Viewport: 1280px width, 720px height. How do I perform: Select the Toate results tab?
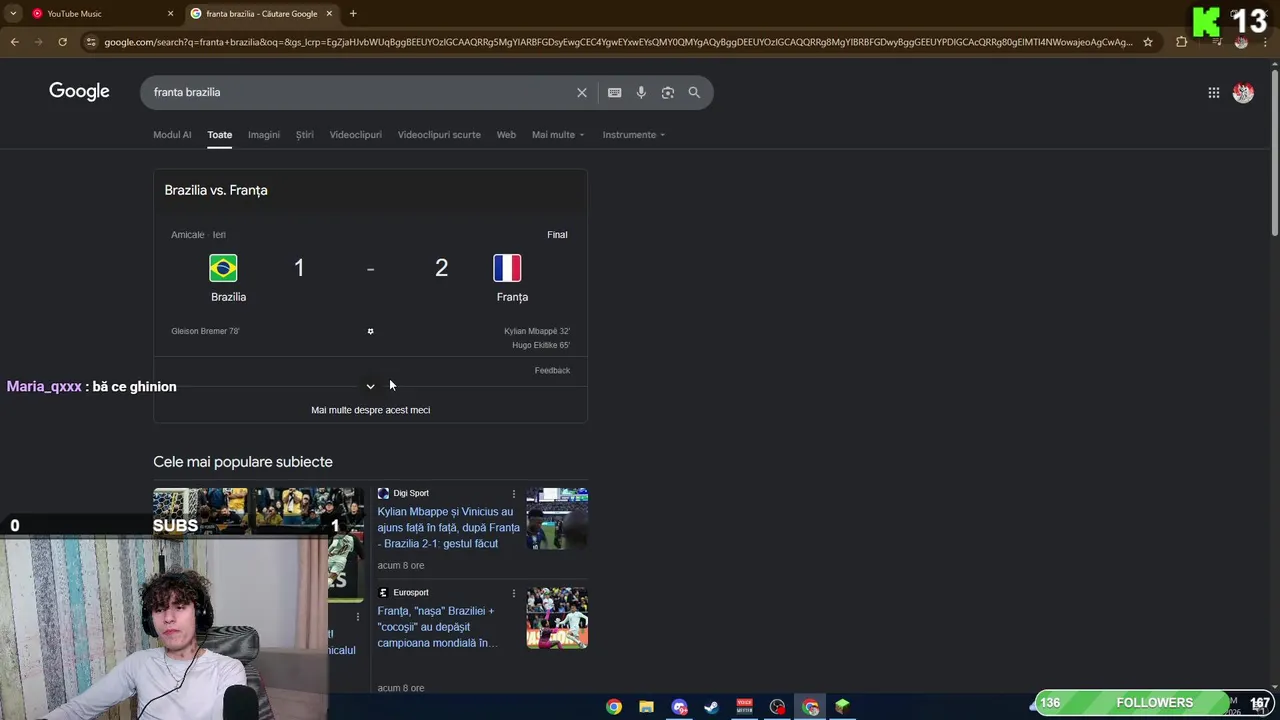click(x=219, y=135)
